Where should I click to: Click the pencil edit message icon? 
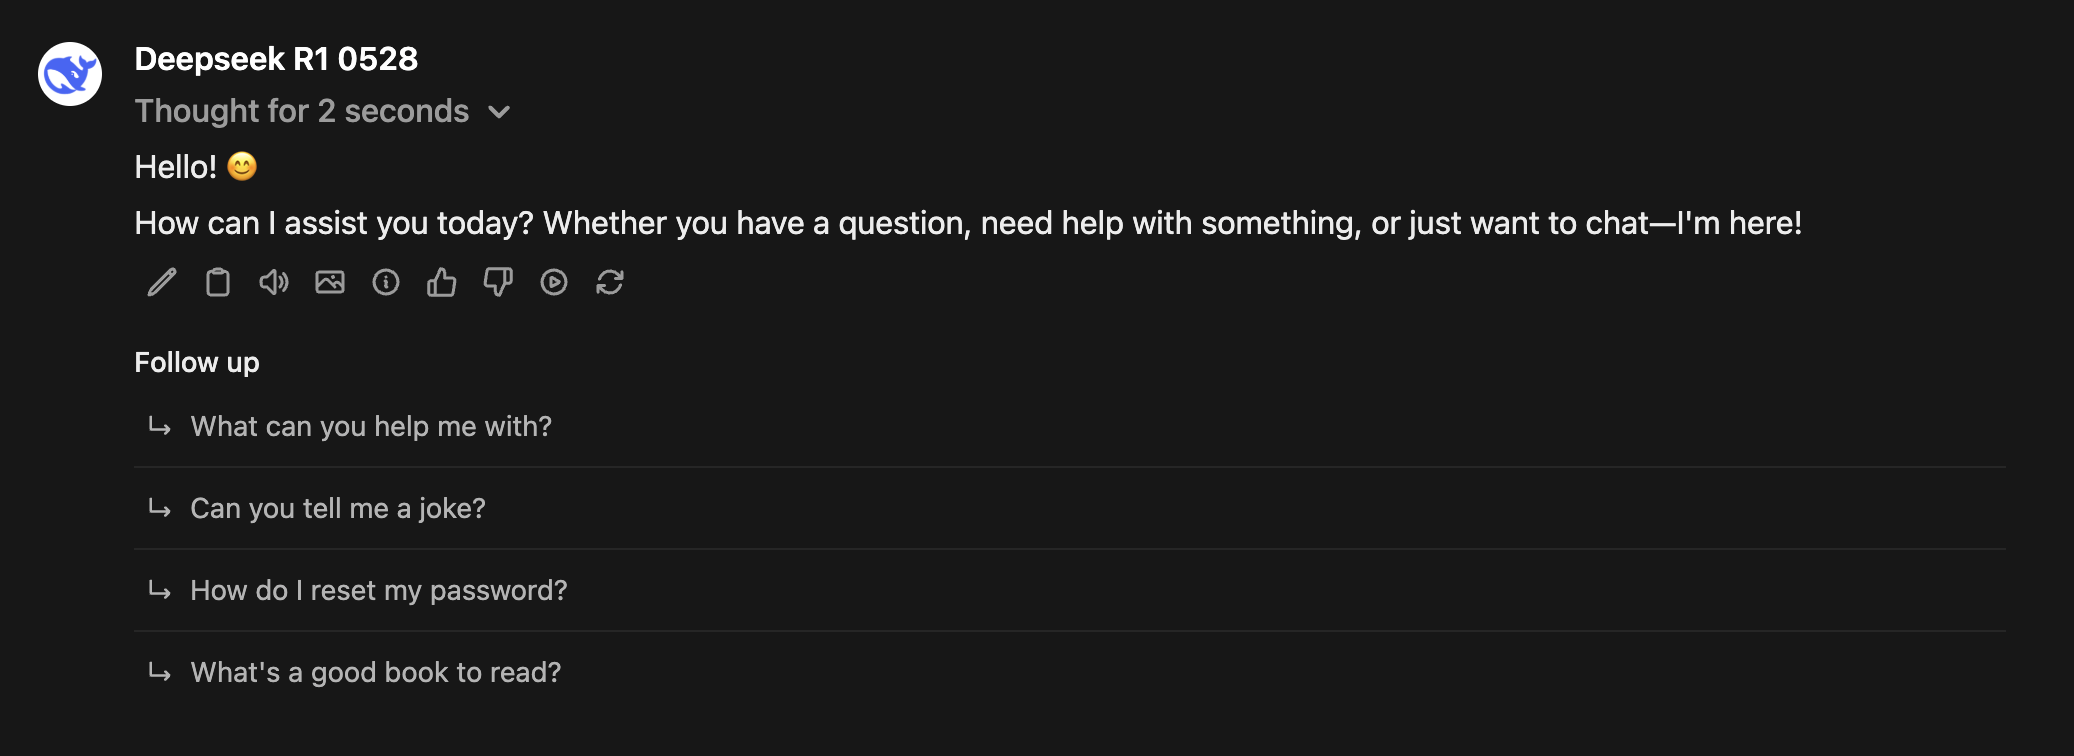[x=162, y=283]
